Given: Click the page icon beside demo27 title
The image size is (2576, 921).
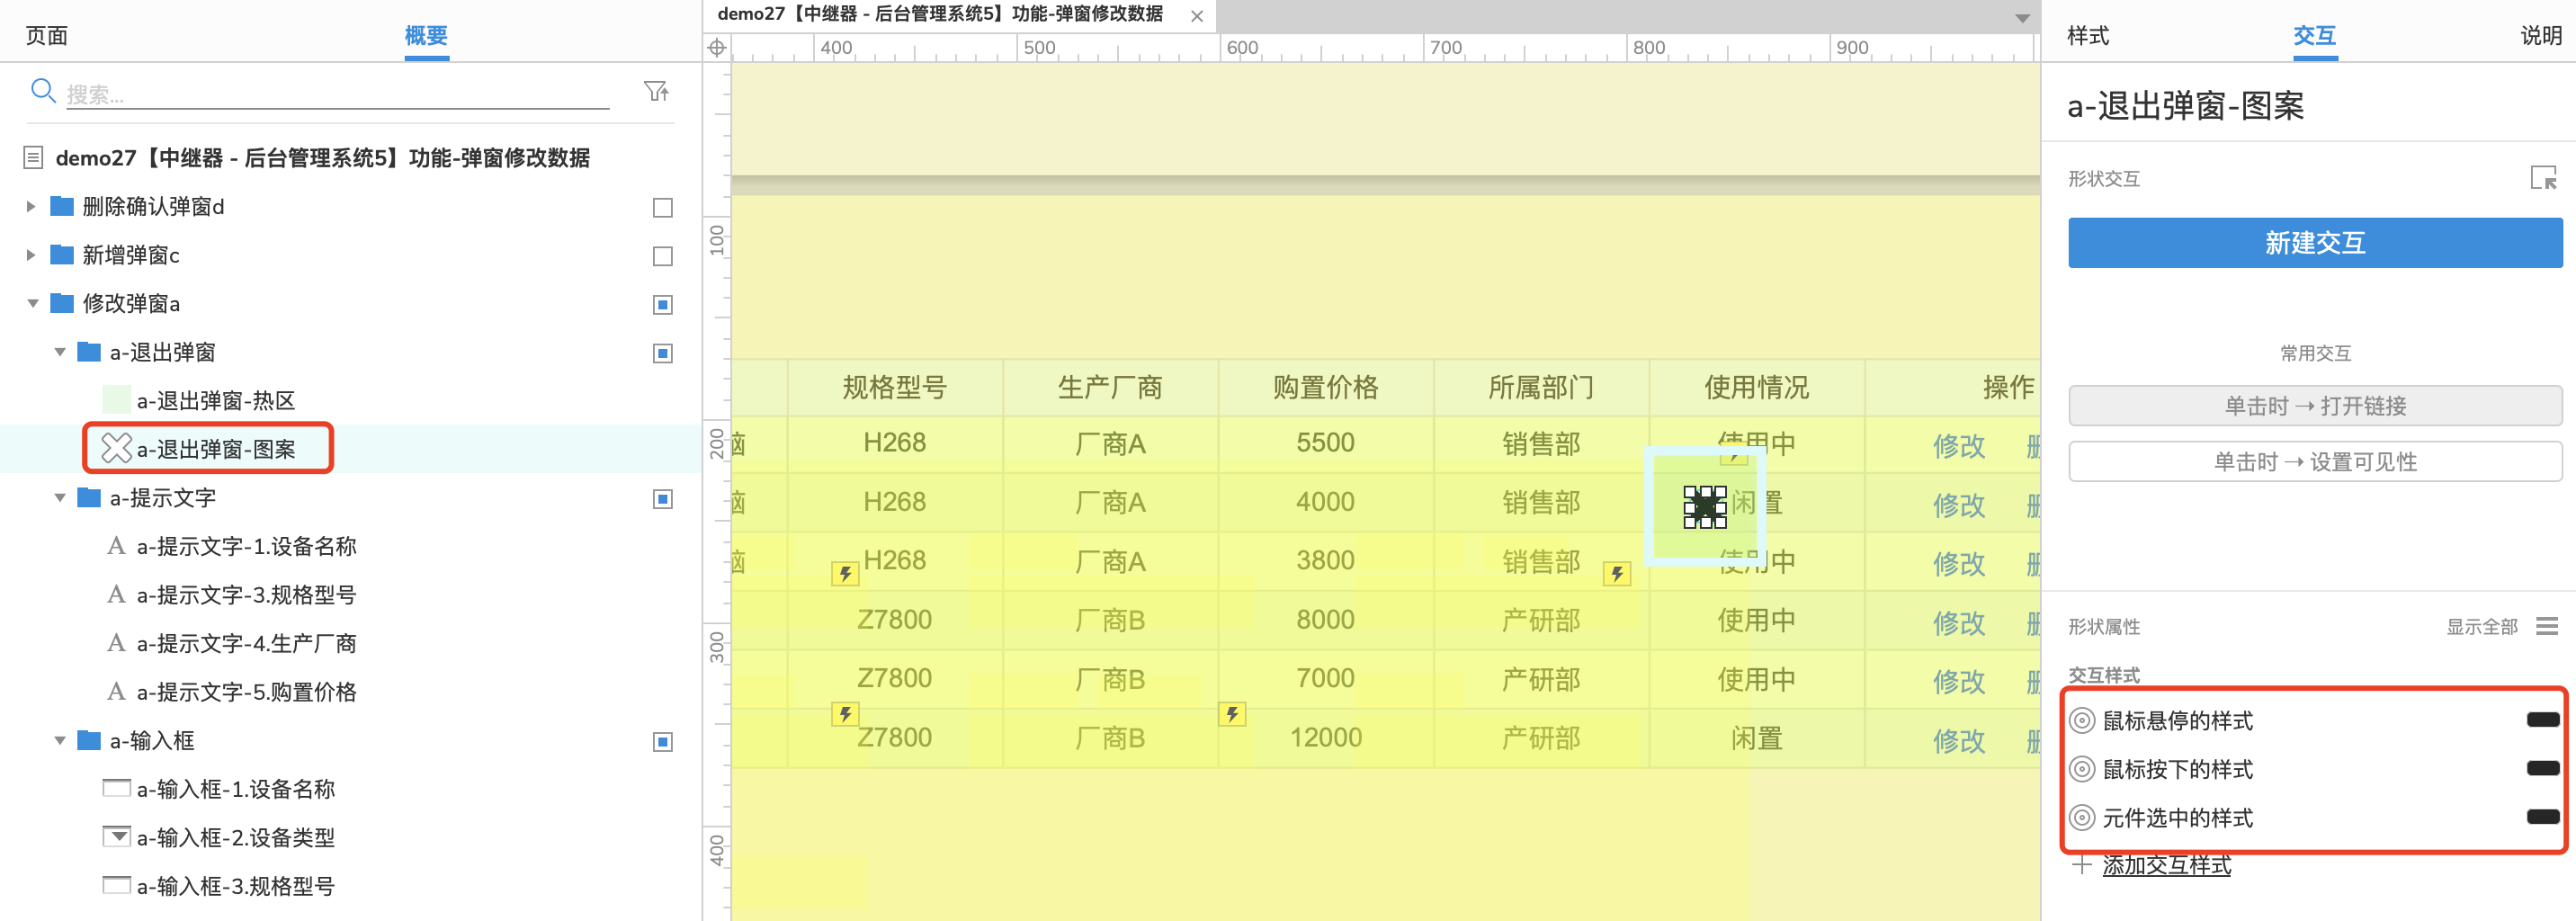Looking at the screenshot, I should pos(33,158).
